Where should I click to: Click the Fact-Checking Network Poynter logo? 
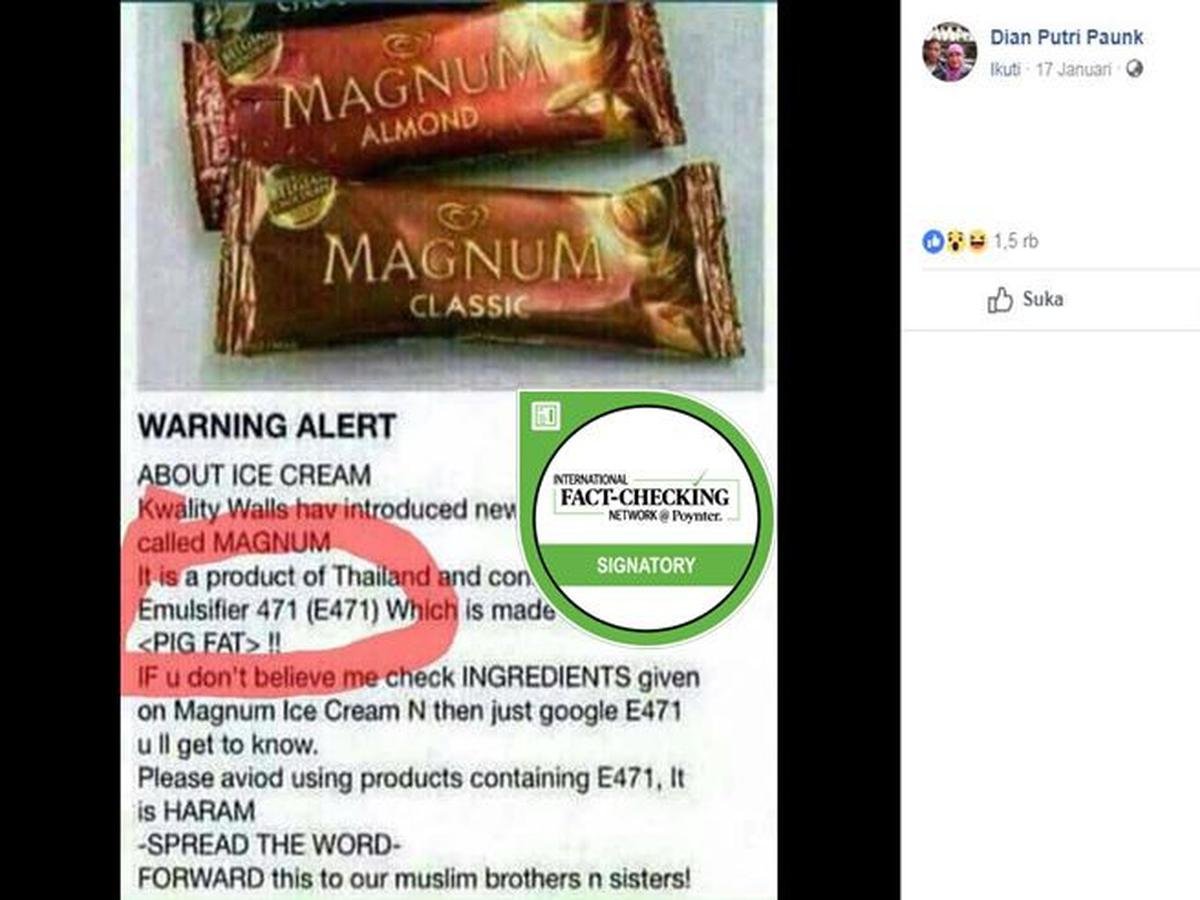coord(645,497)
